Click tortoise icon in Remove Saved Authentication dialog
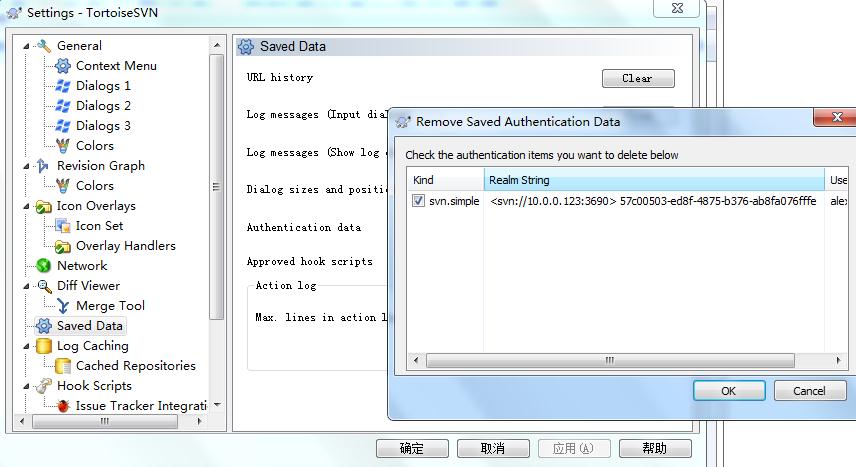Viewport: 856px width, 467px height. point(403,121)
